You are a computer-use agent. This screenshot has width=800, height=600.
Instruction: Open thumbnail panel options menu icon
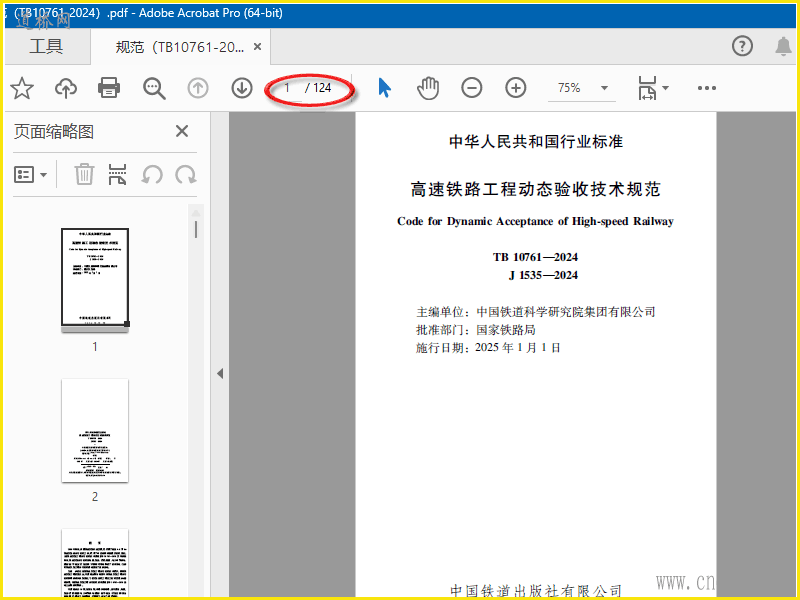[x=30, y=174]
